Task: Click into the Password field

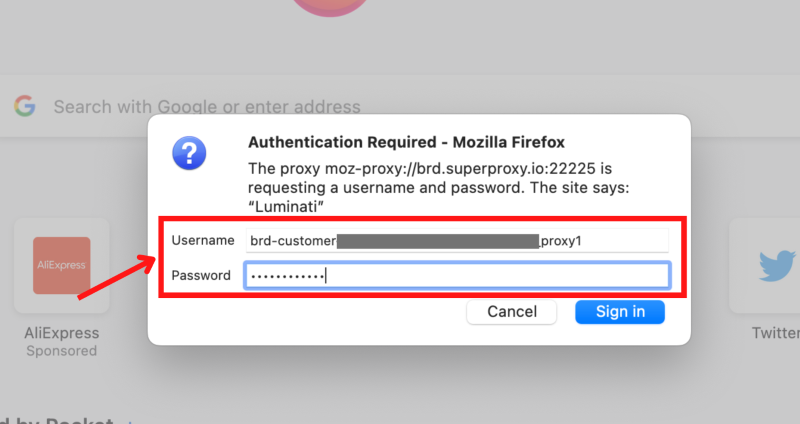Action: (x=456, y=275)
